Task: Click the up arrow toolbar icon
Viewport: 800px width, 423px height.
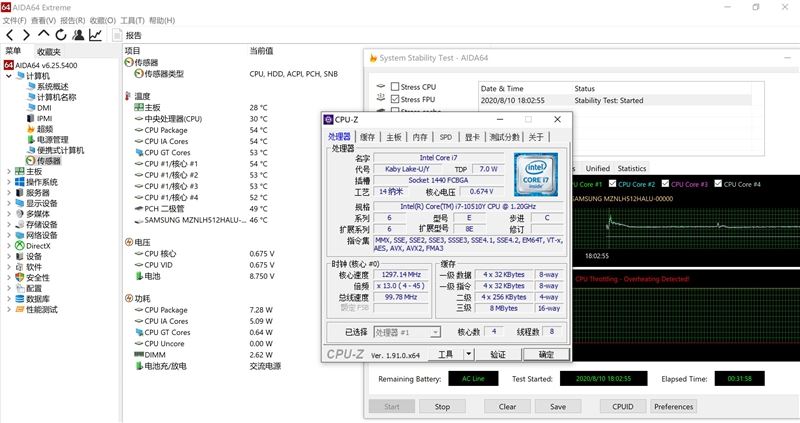Action: pos(44,34)
